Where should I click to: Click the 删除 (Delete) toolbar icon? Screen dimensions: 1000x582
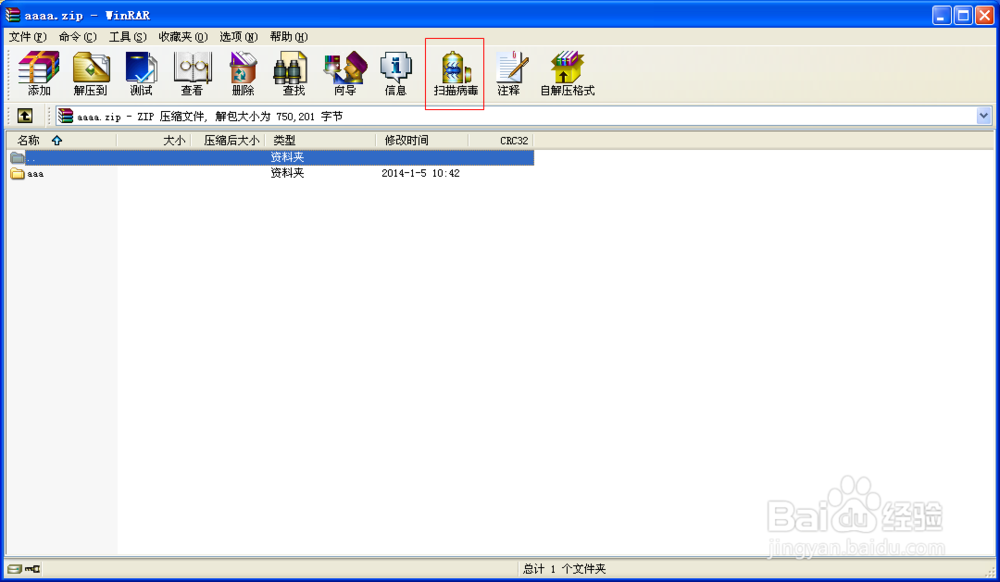tap(243, 73)
